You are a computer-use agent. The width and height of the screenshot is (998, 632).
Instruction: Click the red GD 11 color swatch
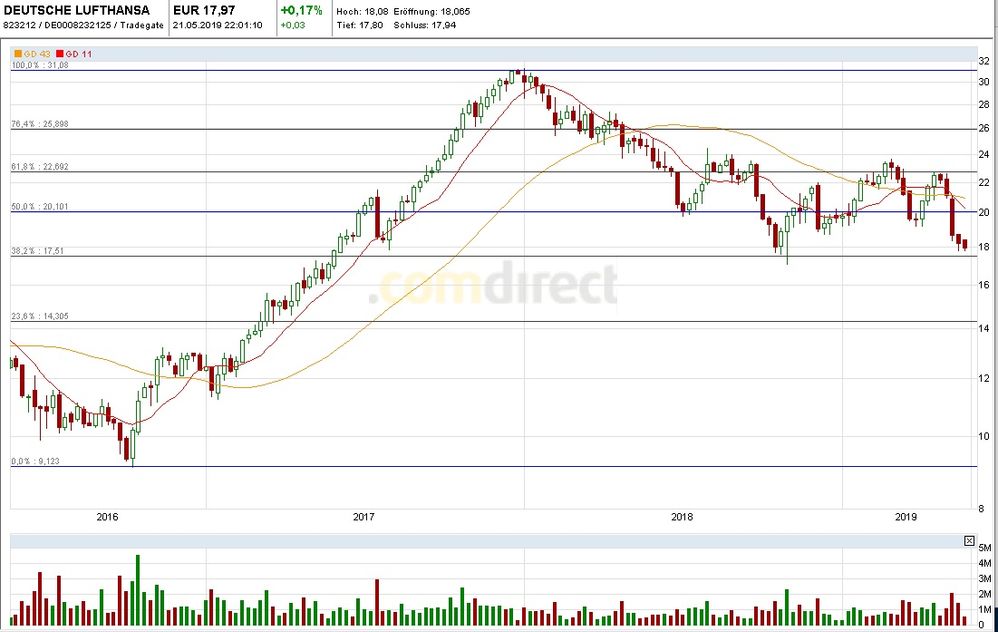(x=60, y=54)
